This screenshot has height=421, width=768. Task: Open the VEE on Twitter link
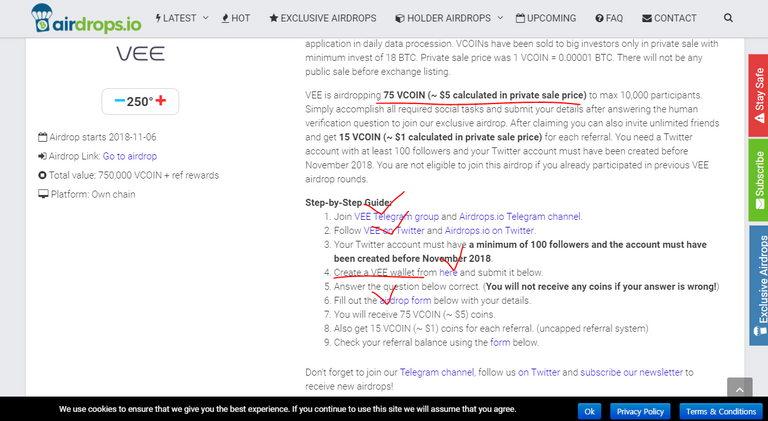point(394,231)
